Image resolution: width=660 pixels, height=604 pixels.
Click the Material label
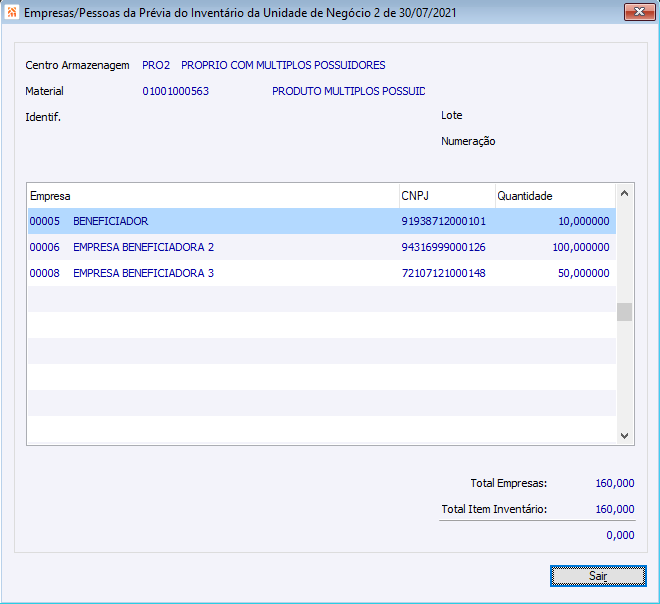pos(44,91)
